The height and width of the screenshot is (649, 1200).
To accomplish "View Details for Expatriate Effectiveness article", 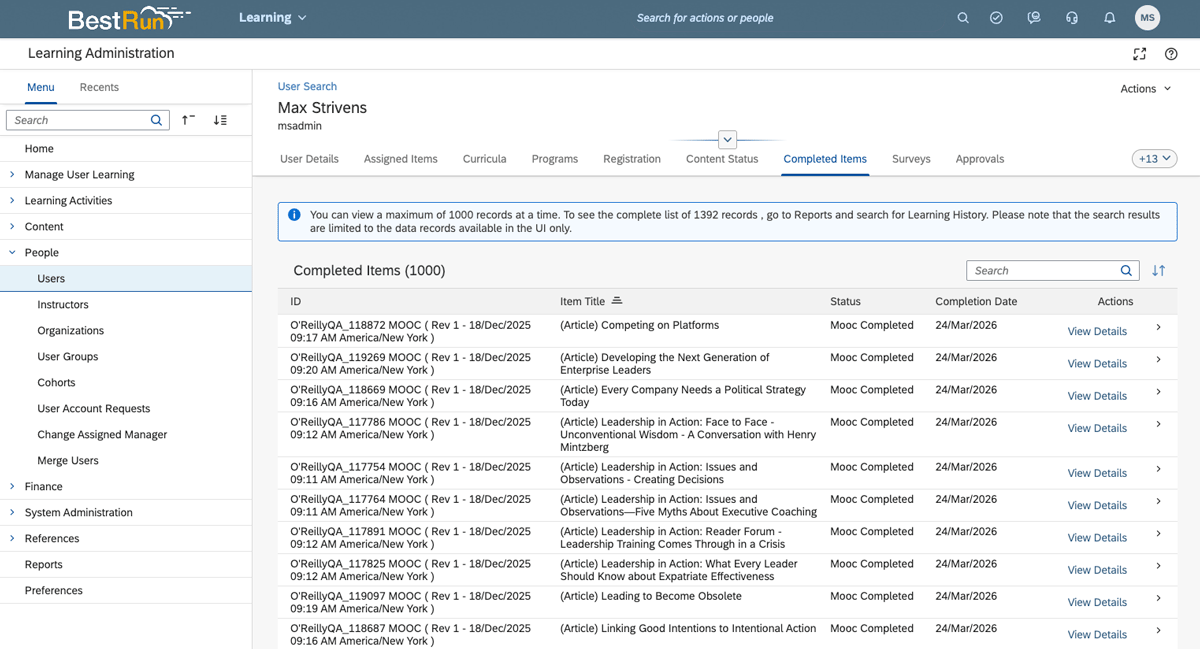I will [1097, 570].
